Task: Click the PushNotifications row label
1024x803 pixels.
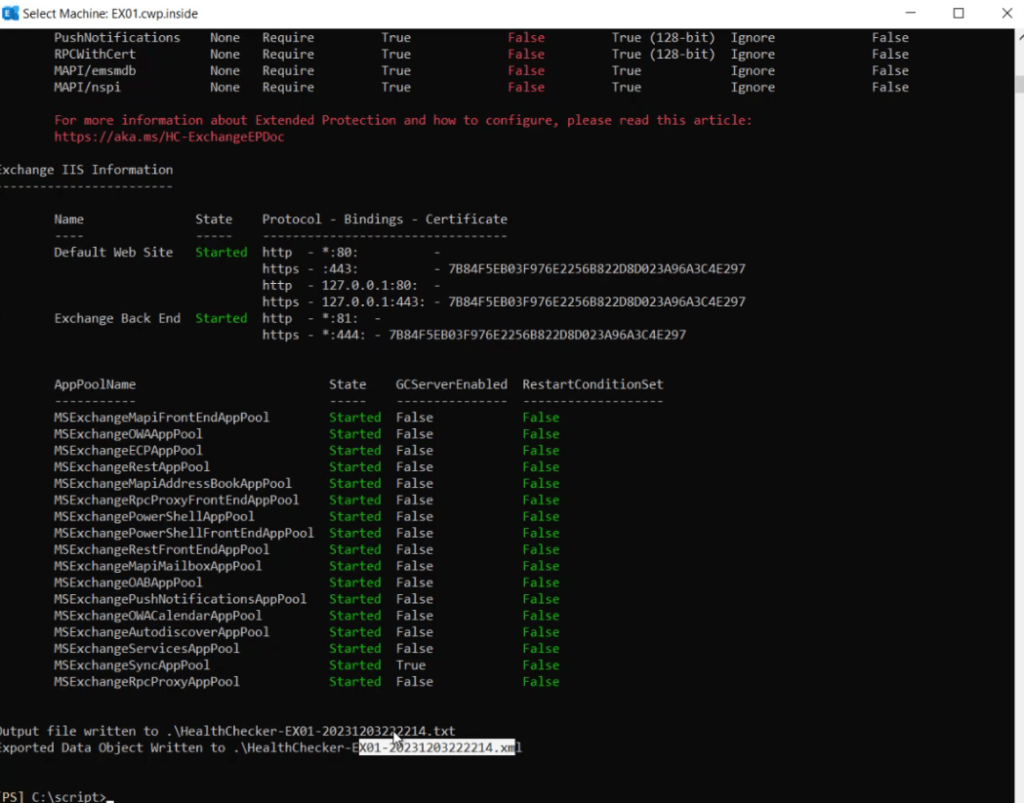Action: click(118, 37)
